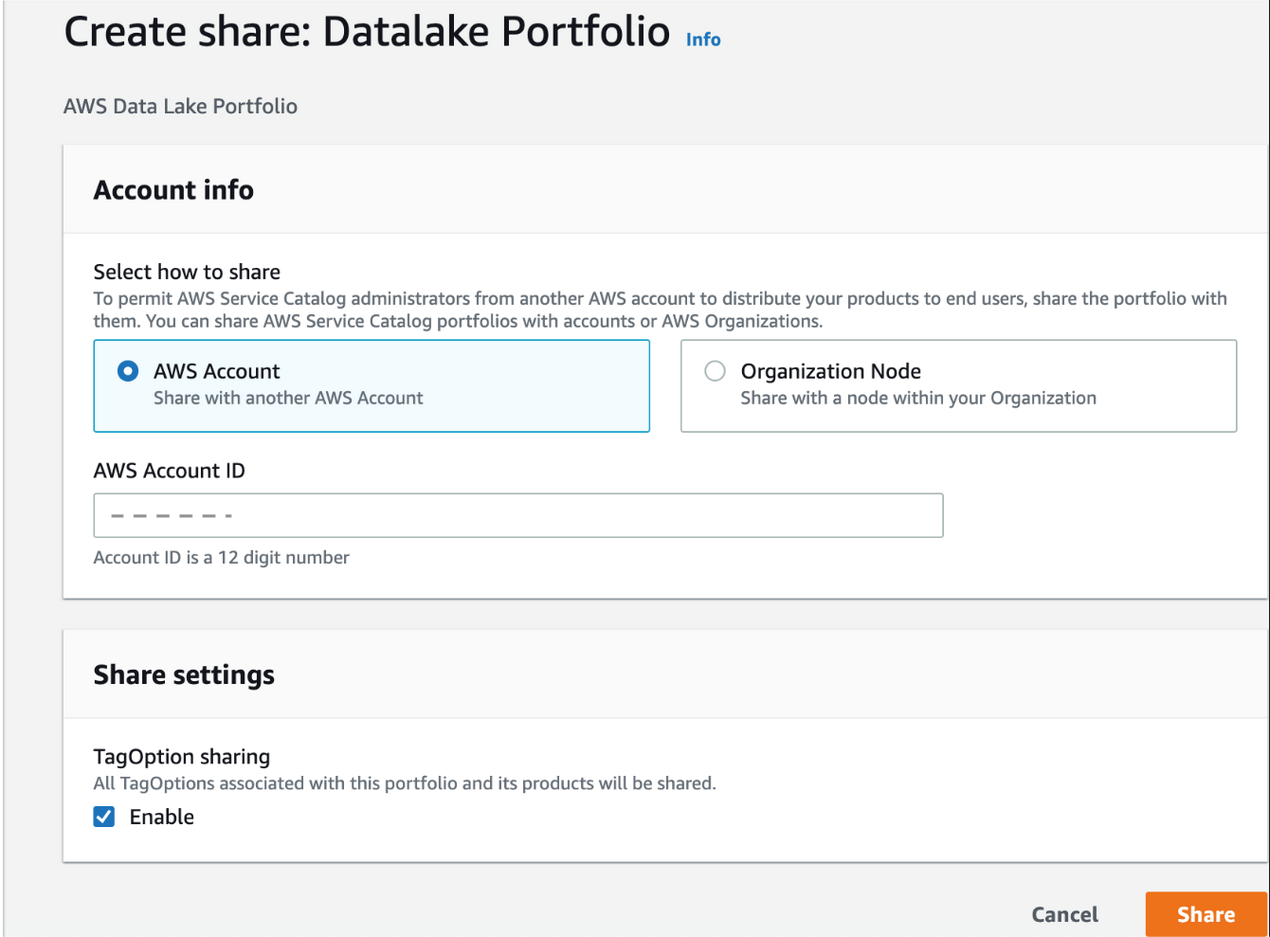The width and height of the screenshot is (1270, 937).
Task: Open the Info link beside the title
Action: point(703,39)
